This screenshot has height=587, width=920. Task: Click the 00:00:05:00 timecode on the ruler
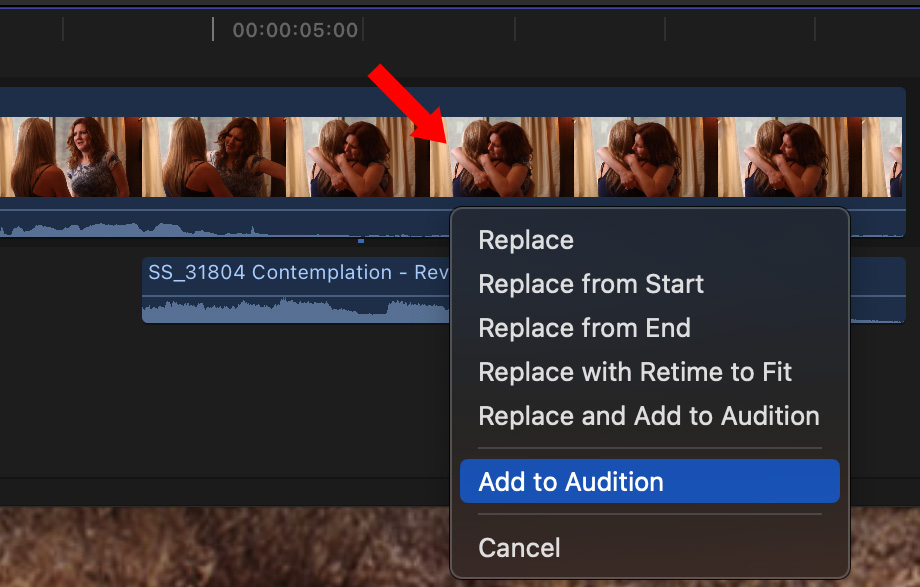pyautogui.click(x=295, y=30)
